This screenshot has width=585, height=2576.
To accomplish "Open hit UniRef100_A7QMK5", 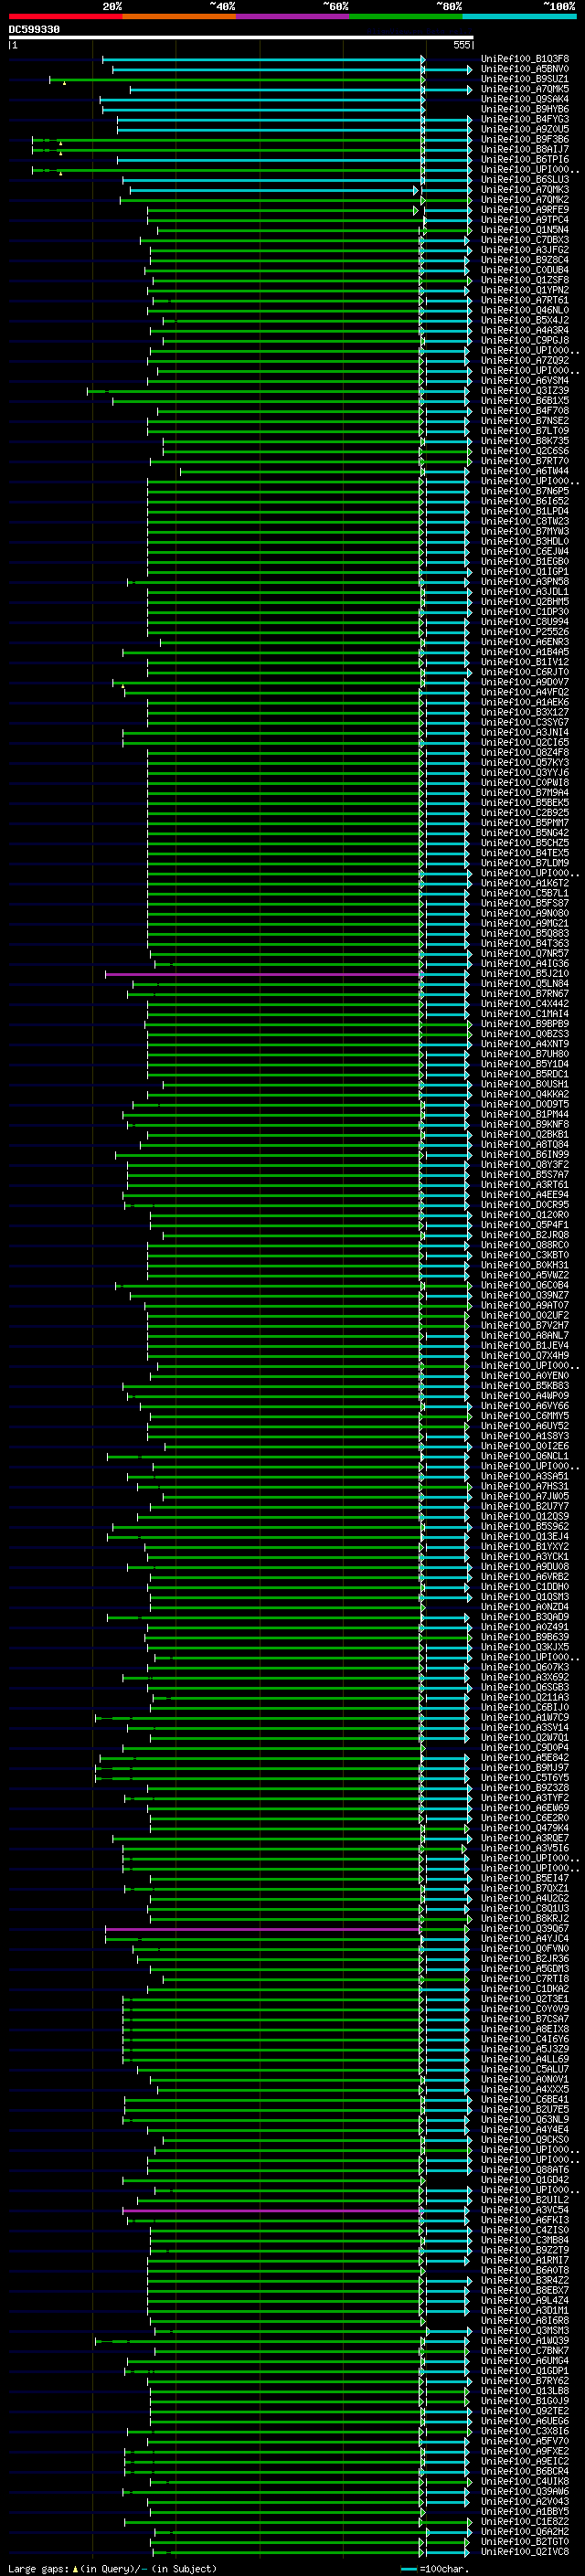I will 524,89.
